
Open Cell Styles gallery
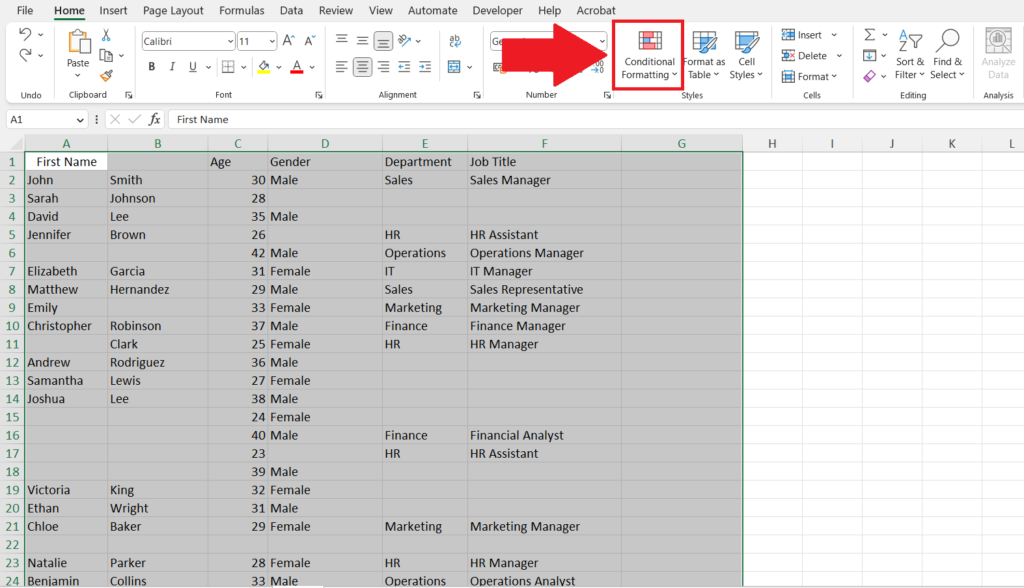(746, 56)
